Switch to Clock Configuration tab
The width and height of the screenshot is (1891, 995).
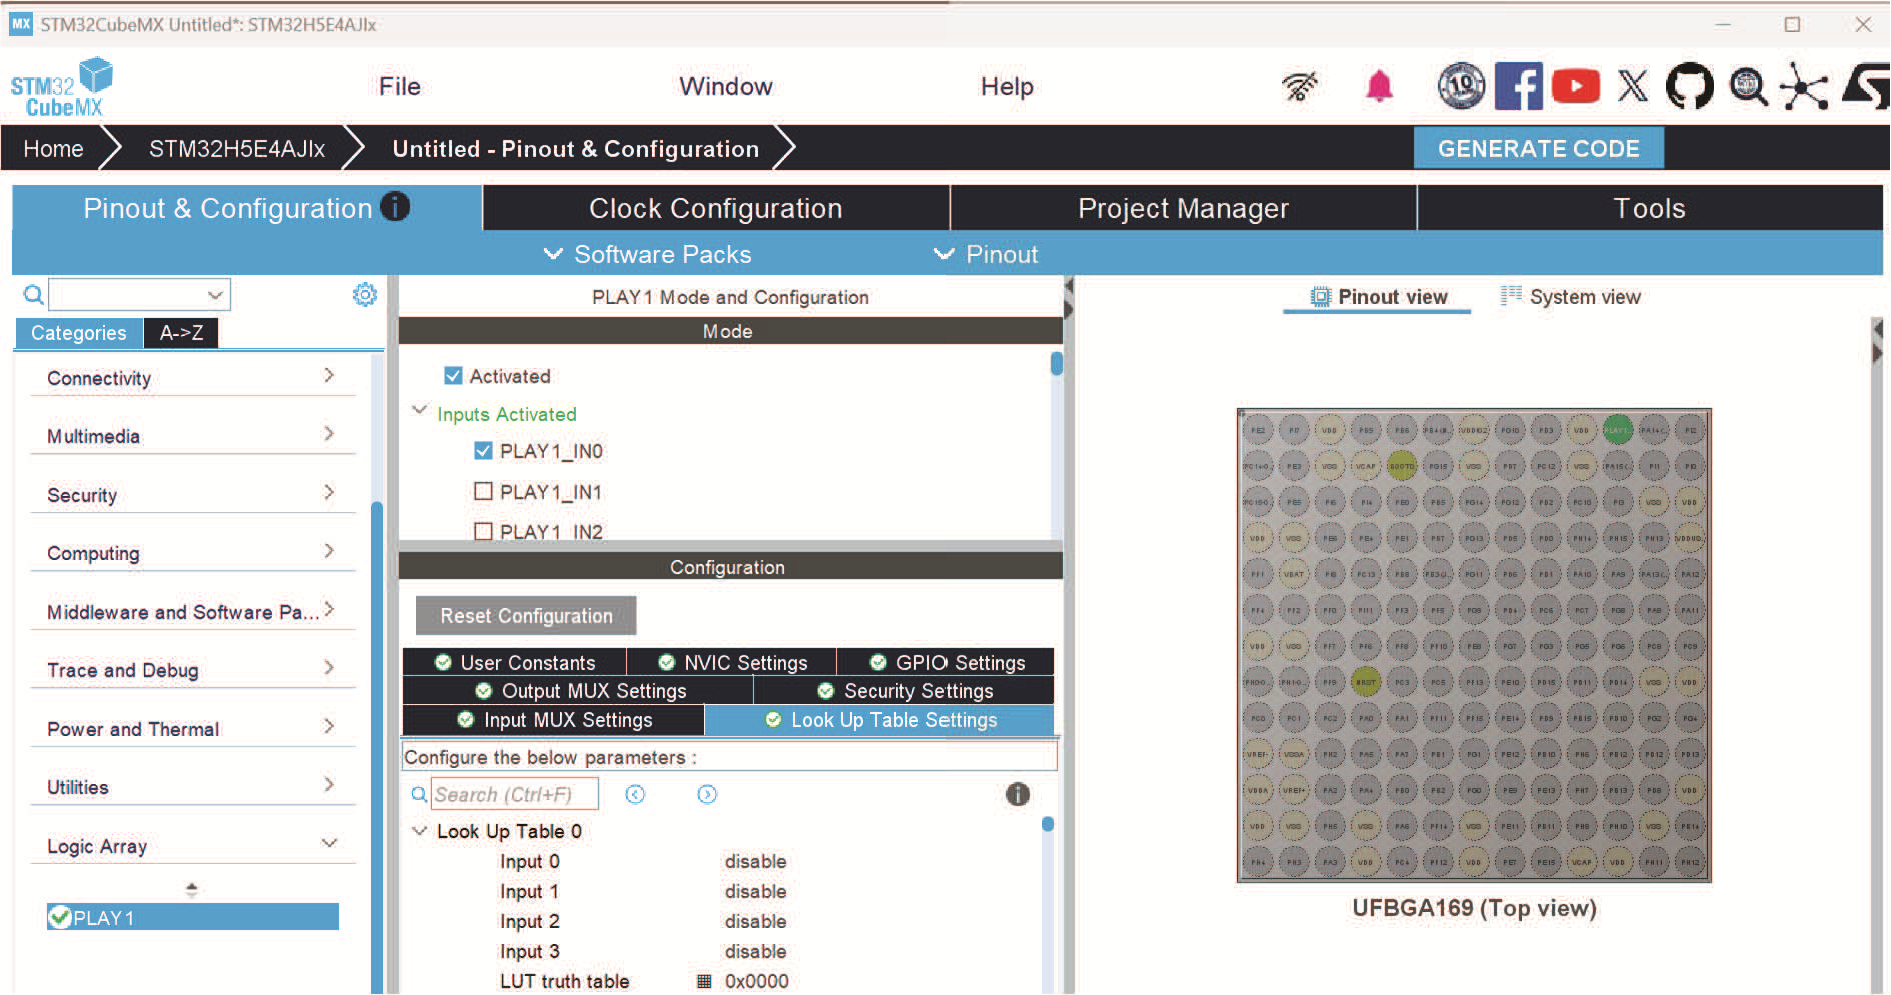coord(716,208)
